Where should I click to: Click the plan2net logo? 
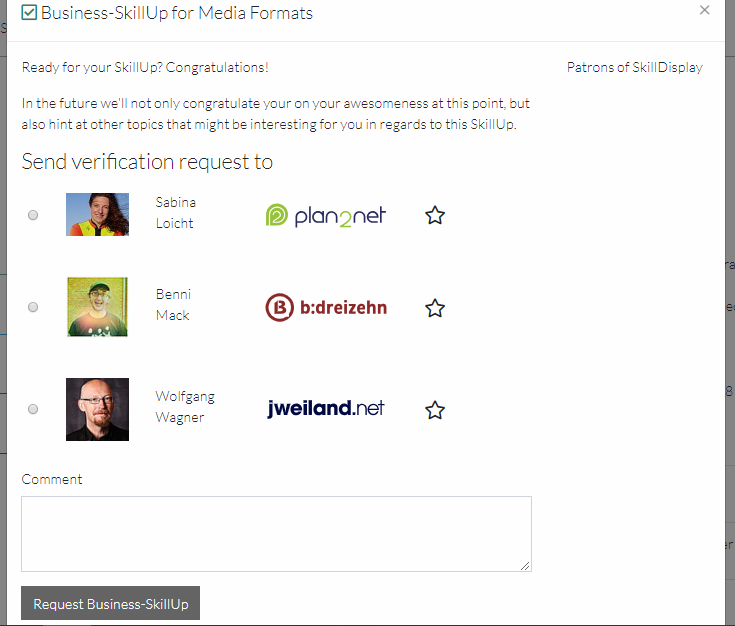tap(325, 215)
